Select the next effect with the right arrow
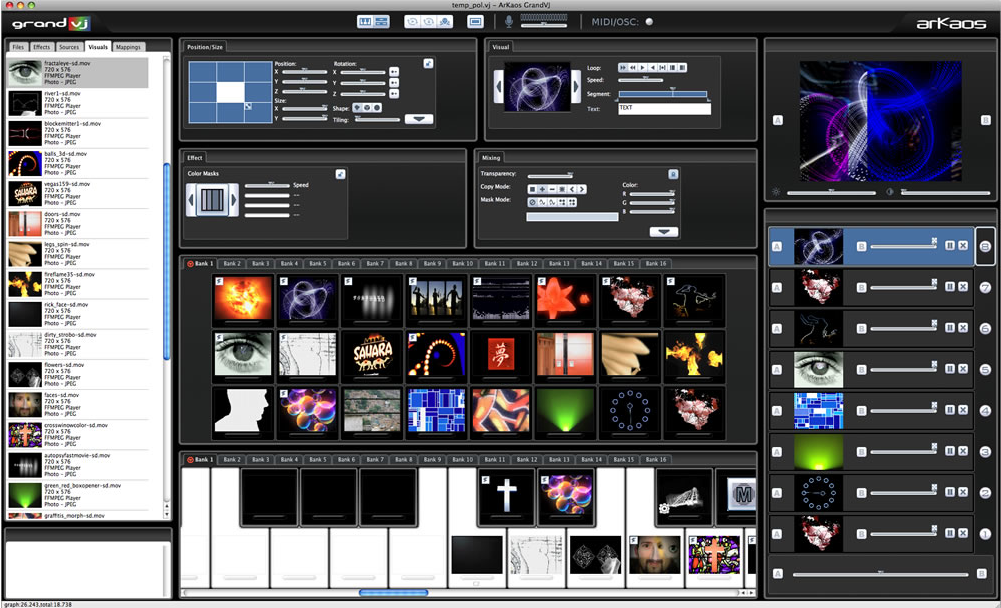1001x608 pixels. pos(234,200)
